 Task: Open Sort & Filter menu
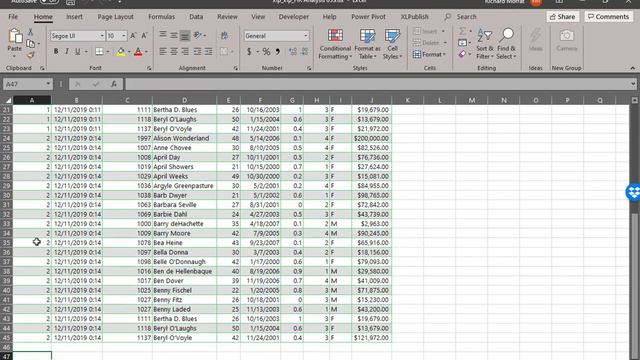pos(485,44)
